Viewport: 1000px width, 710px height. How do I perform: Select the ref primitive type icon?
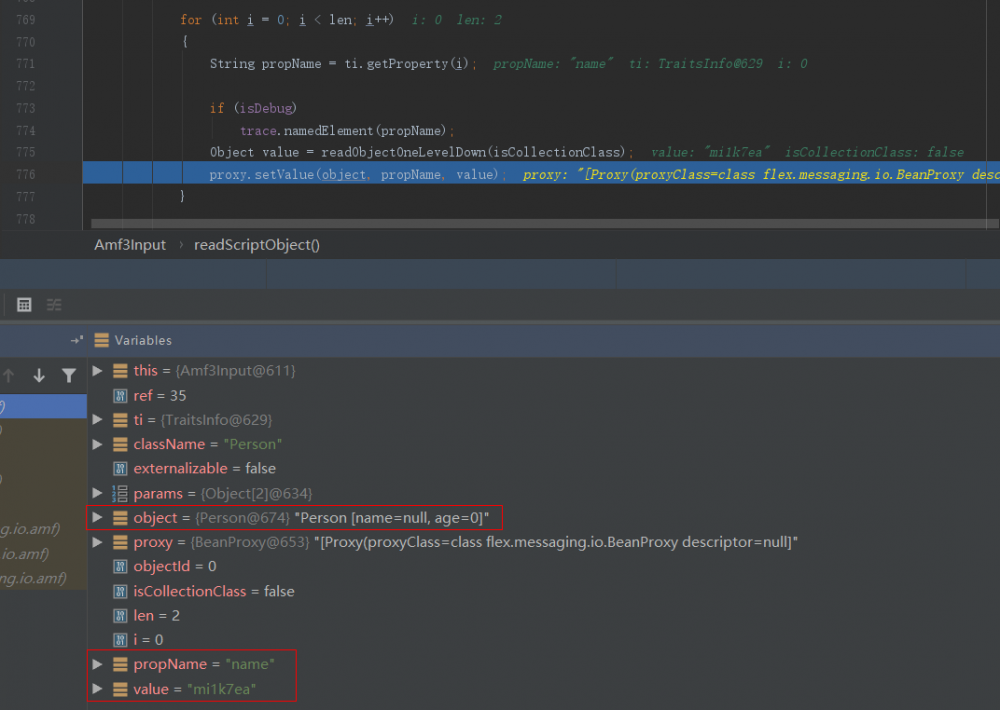pyautogui.click(x=120, y=396)
